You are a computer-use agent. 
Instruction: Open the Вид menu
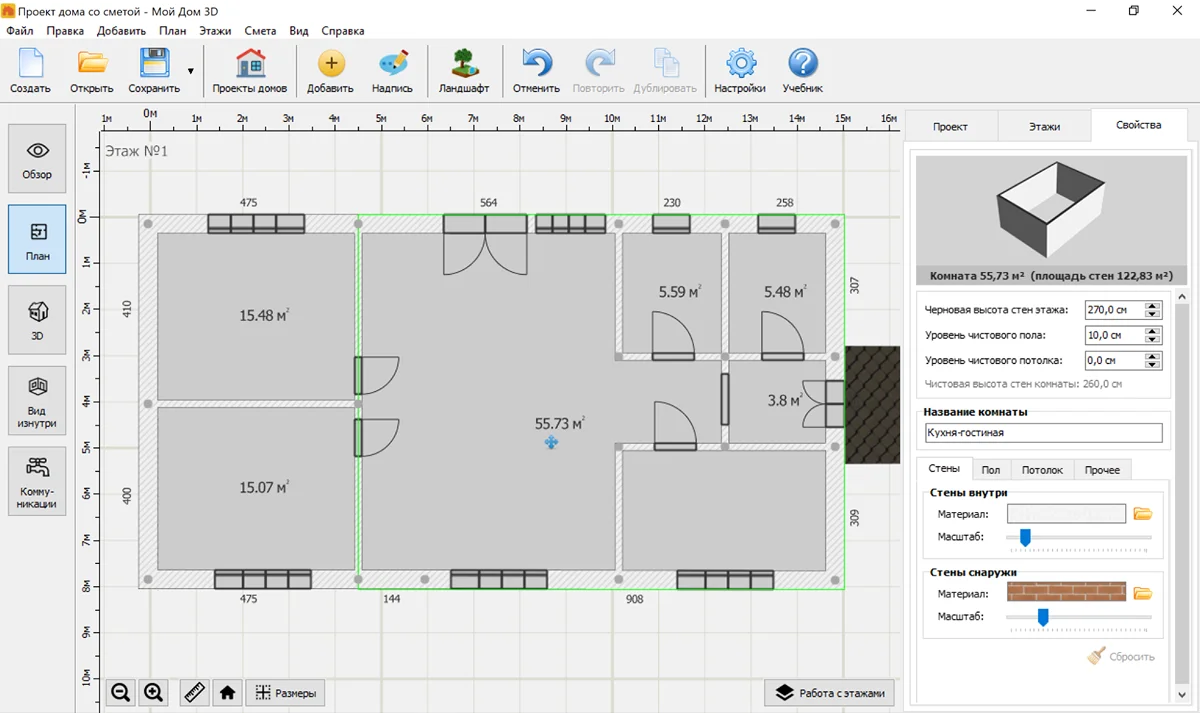pos(299,31)
